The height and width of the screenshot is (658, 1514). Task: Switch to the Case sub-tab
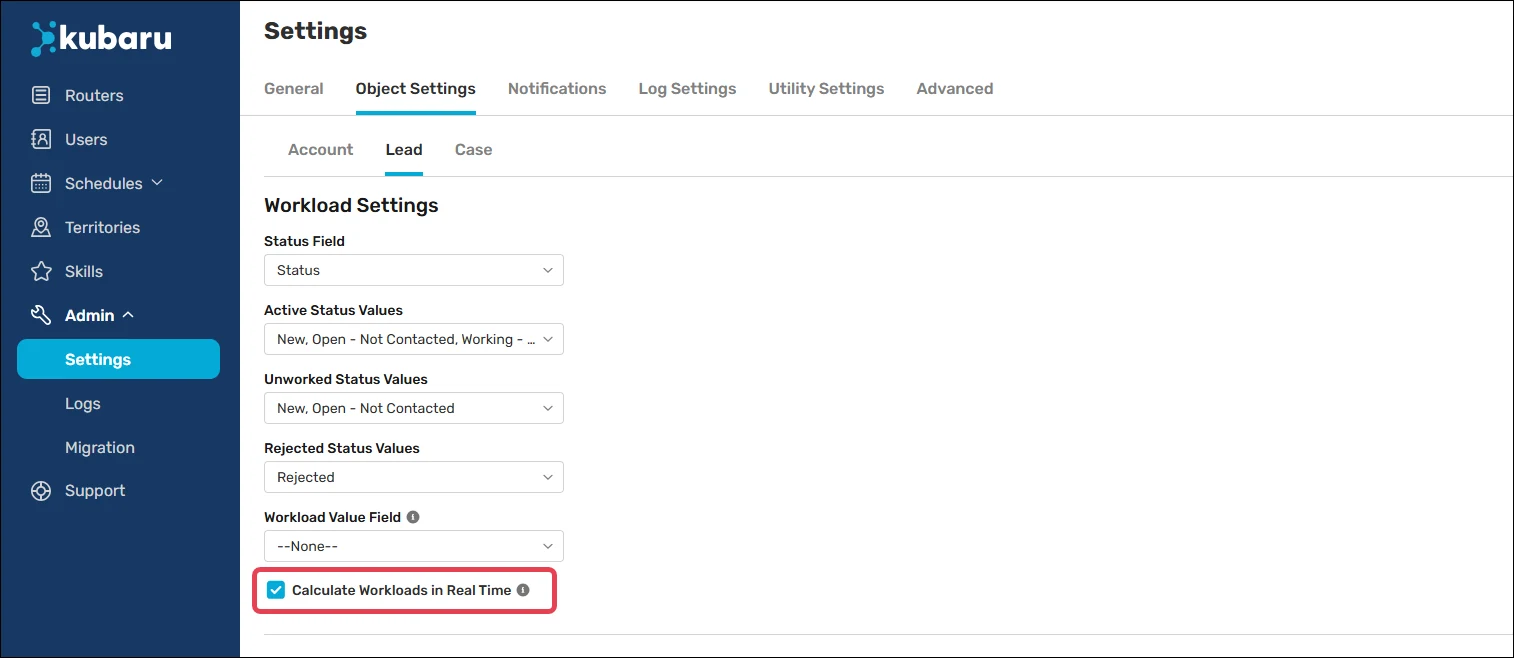474,150
